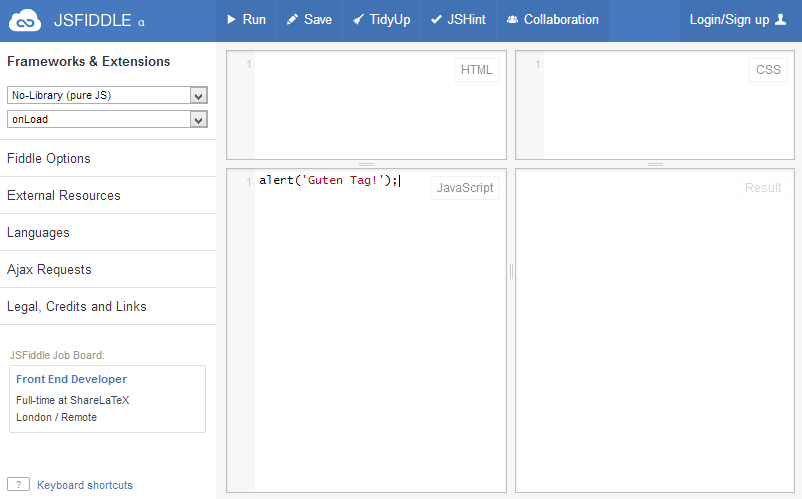Open the Front End Developer job link
This screenshot has height=499, width=802.
72,379
